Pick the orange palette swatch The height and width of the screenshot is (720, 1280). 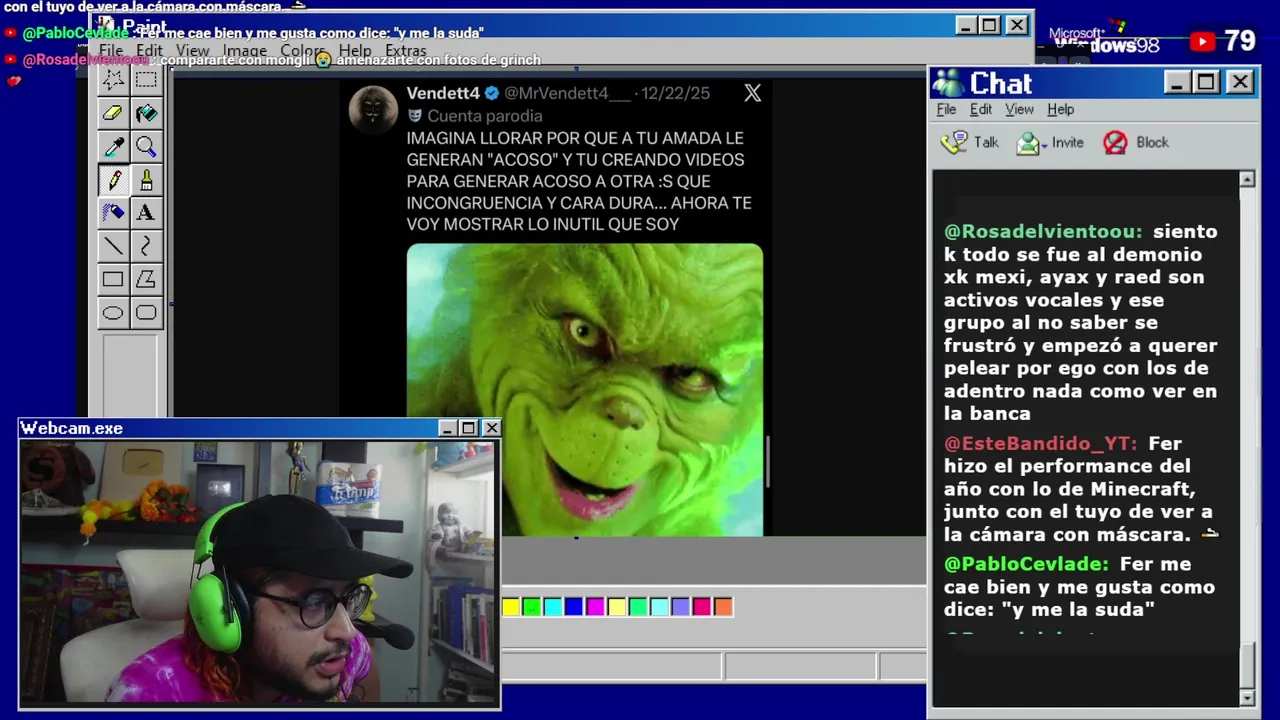pos(723,607)
